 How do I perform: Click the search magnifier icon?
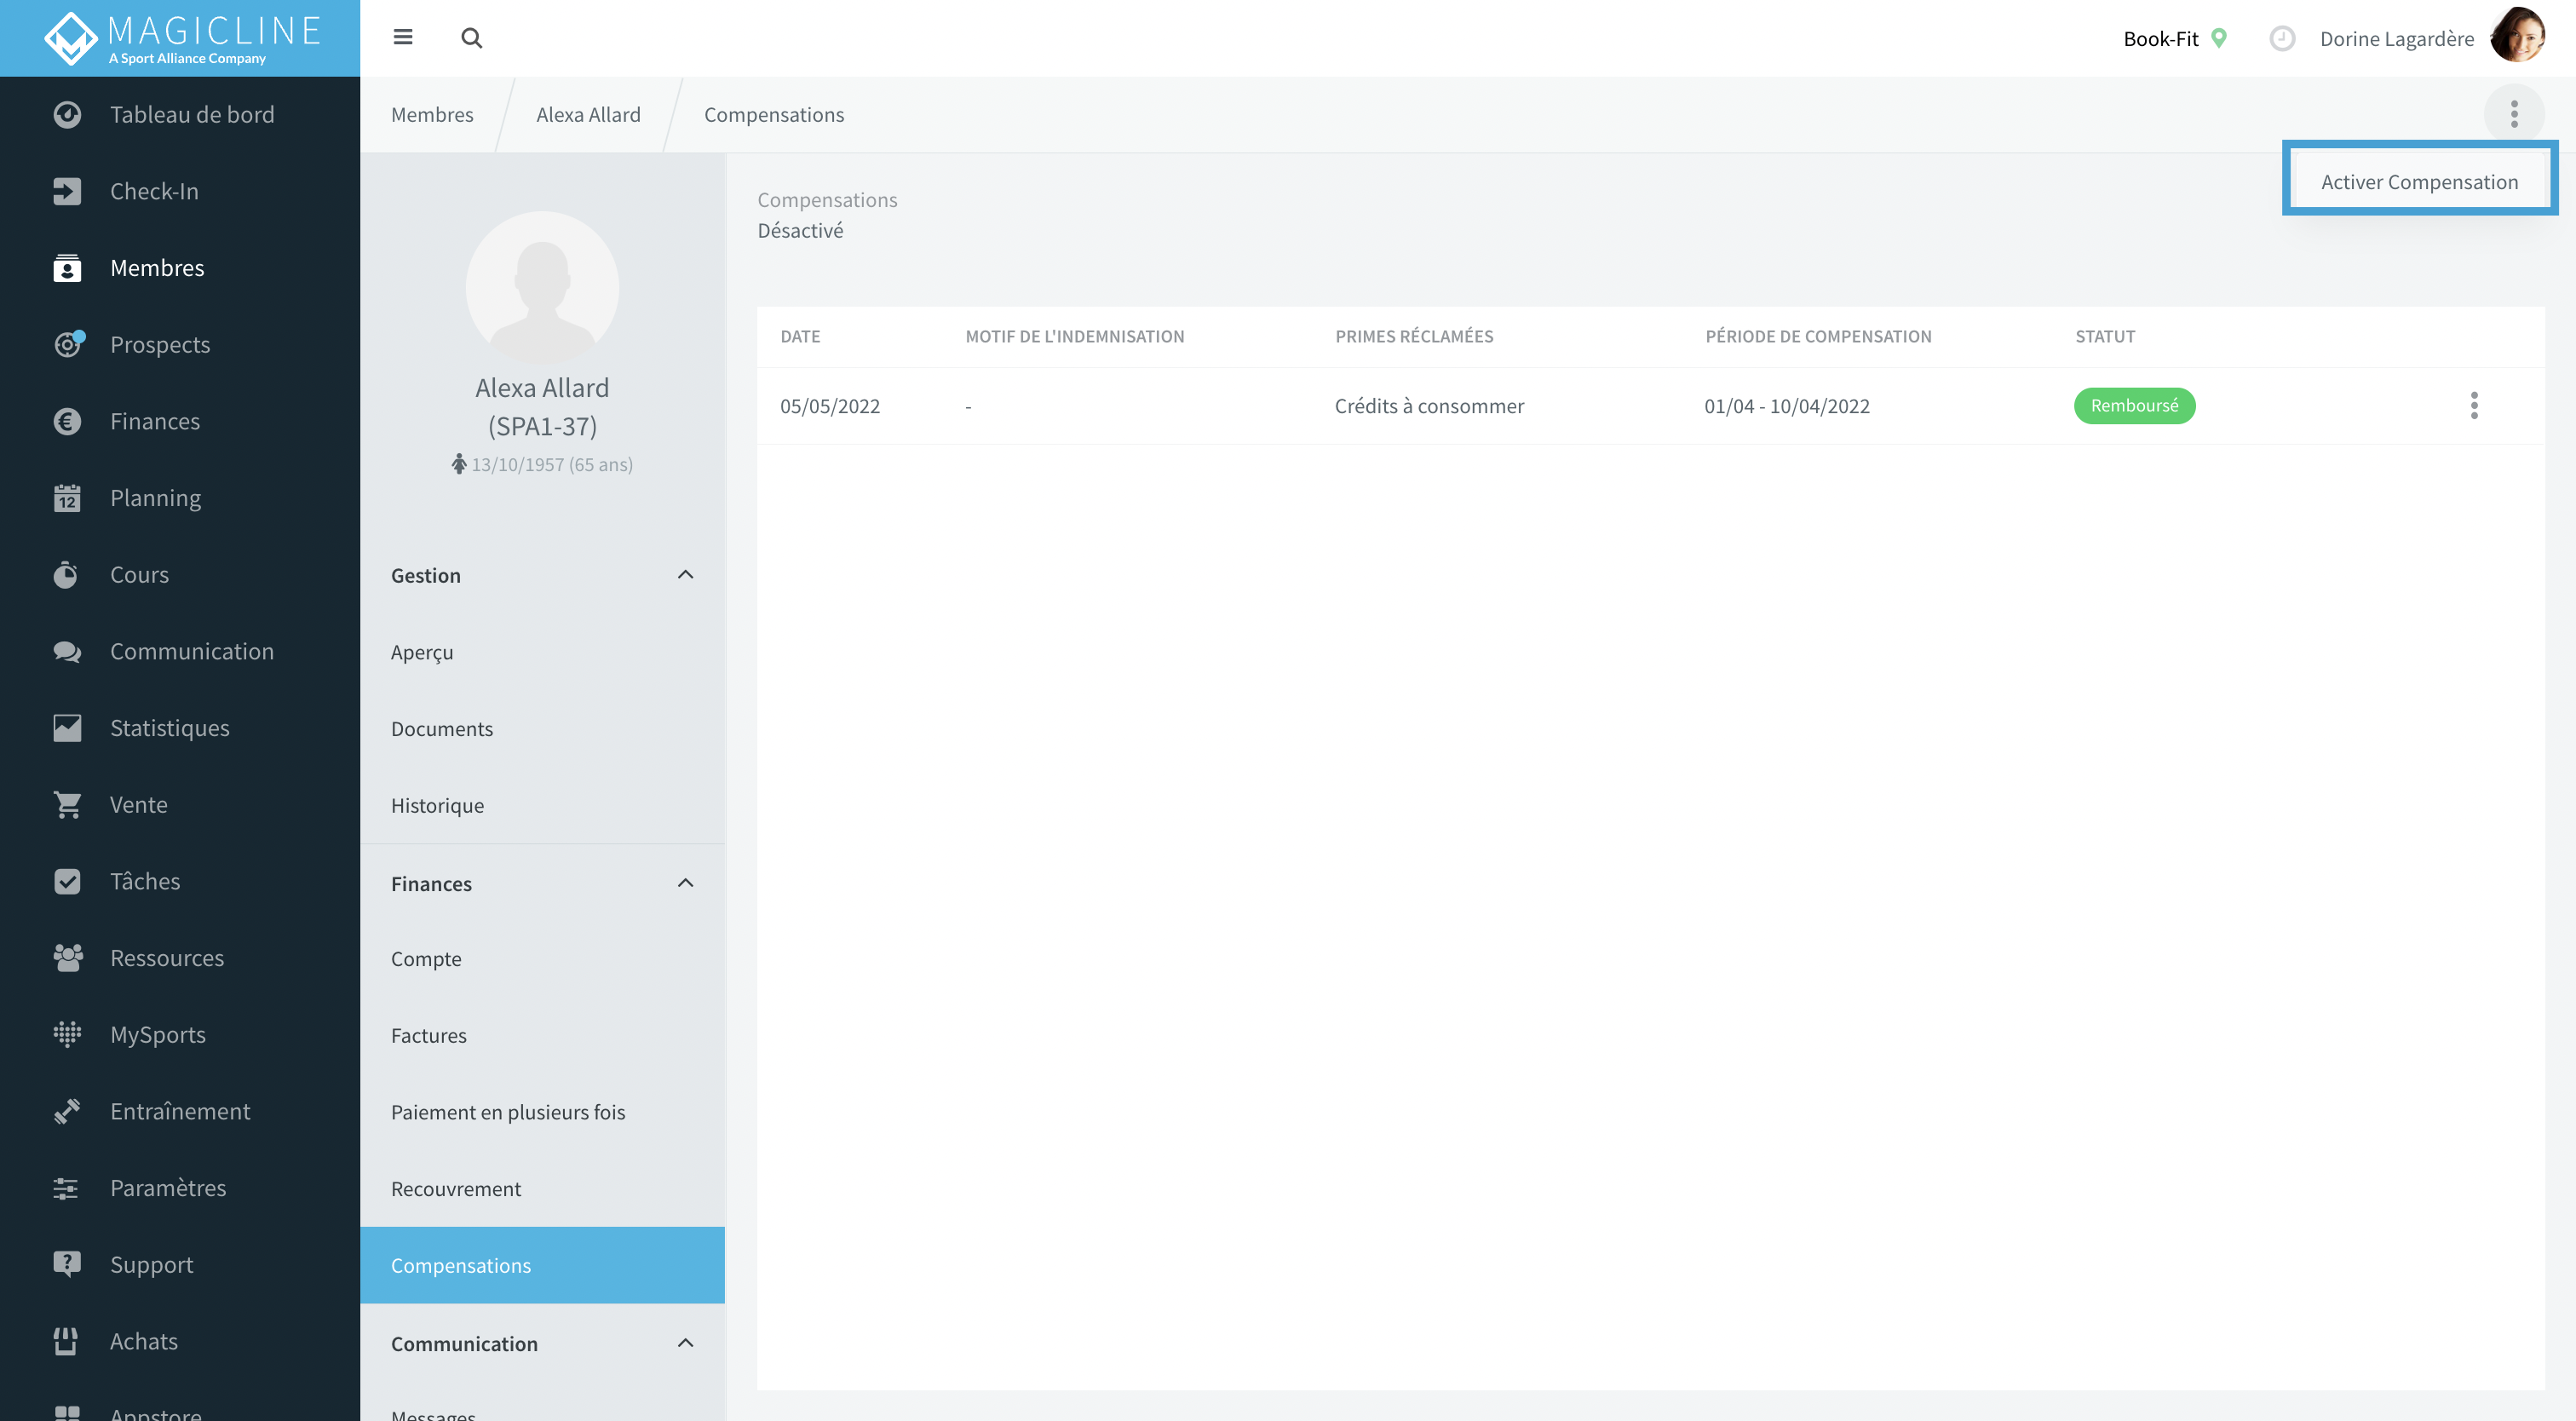tap(471, 38)
